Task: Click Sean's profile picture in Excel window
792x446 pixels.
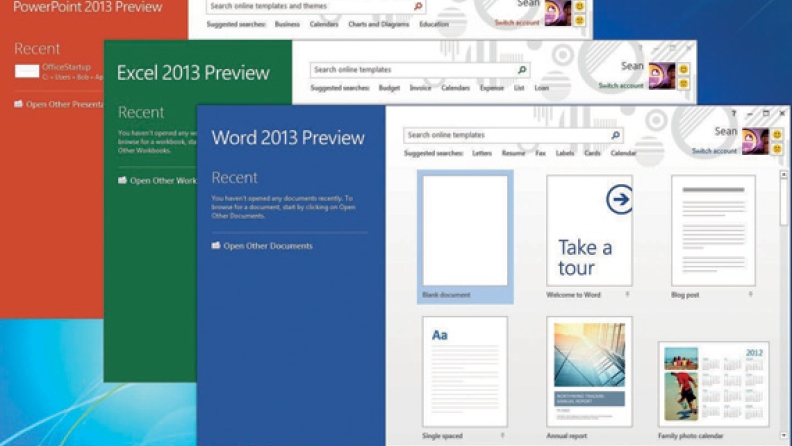Action: tap(662, 76)
